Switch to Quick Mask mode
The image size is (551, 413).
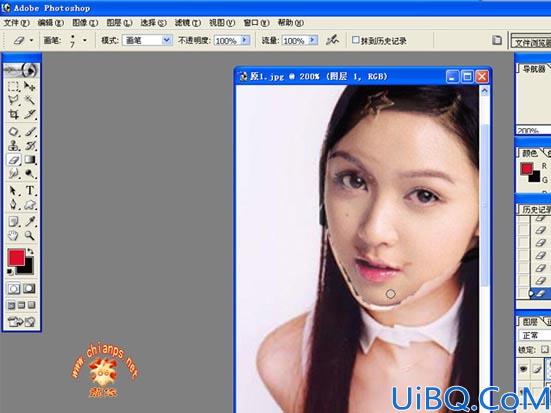click(30, 289)
